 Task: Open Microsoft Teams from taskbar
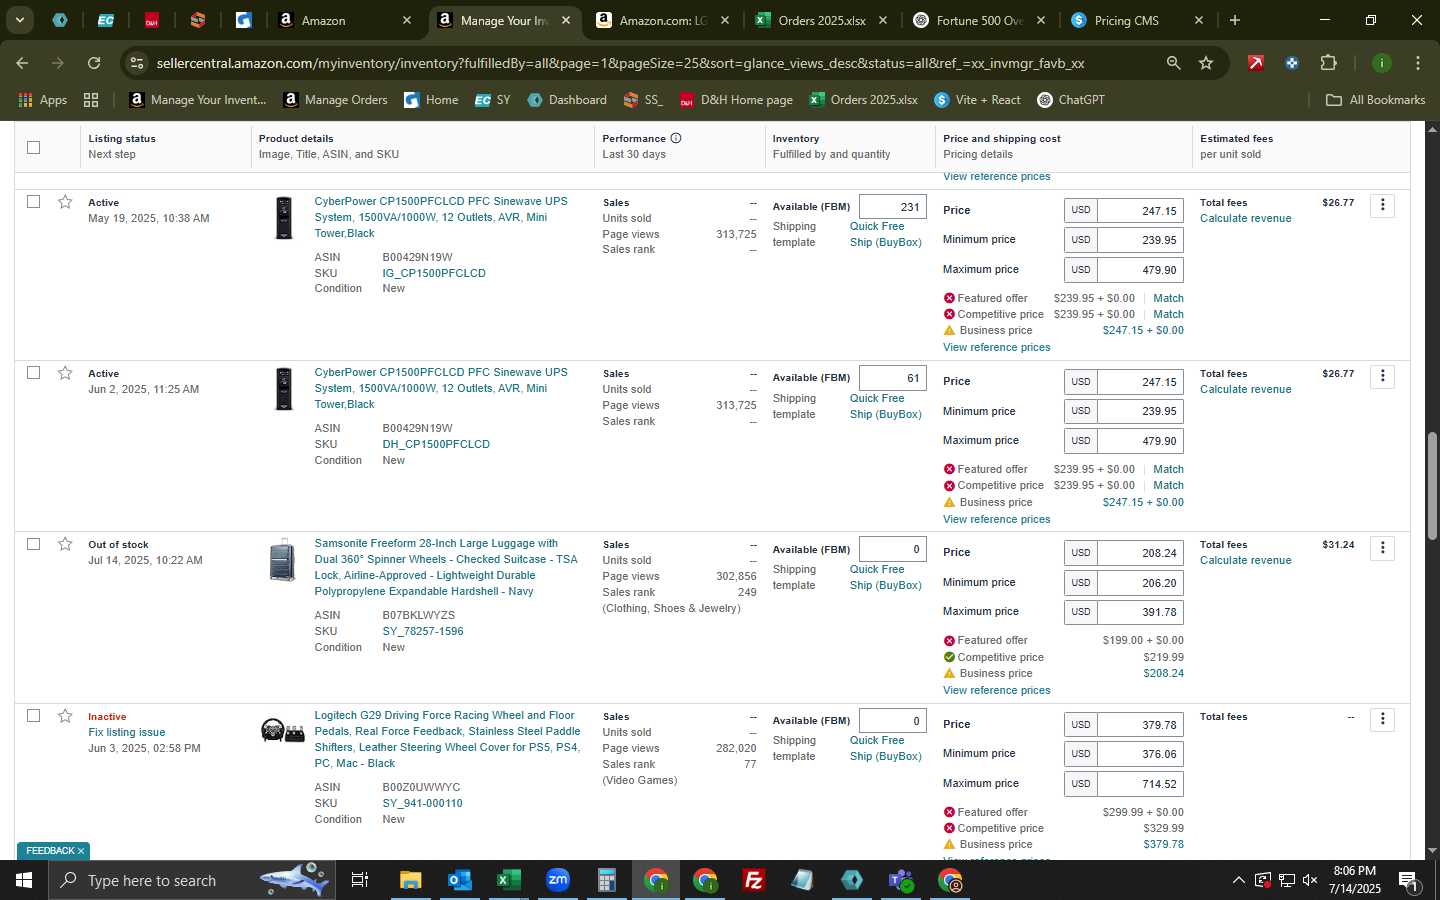pos(901,880)
